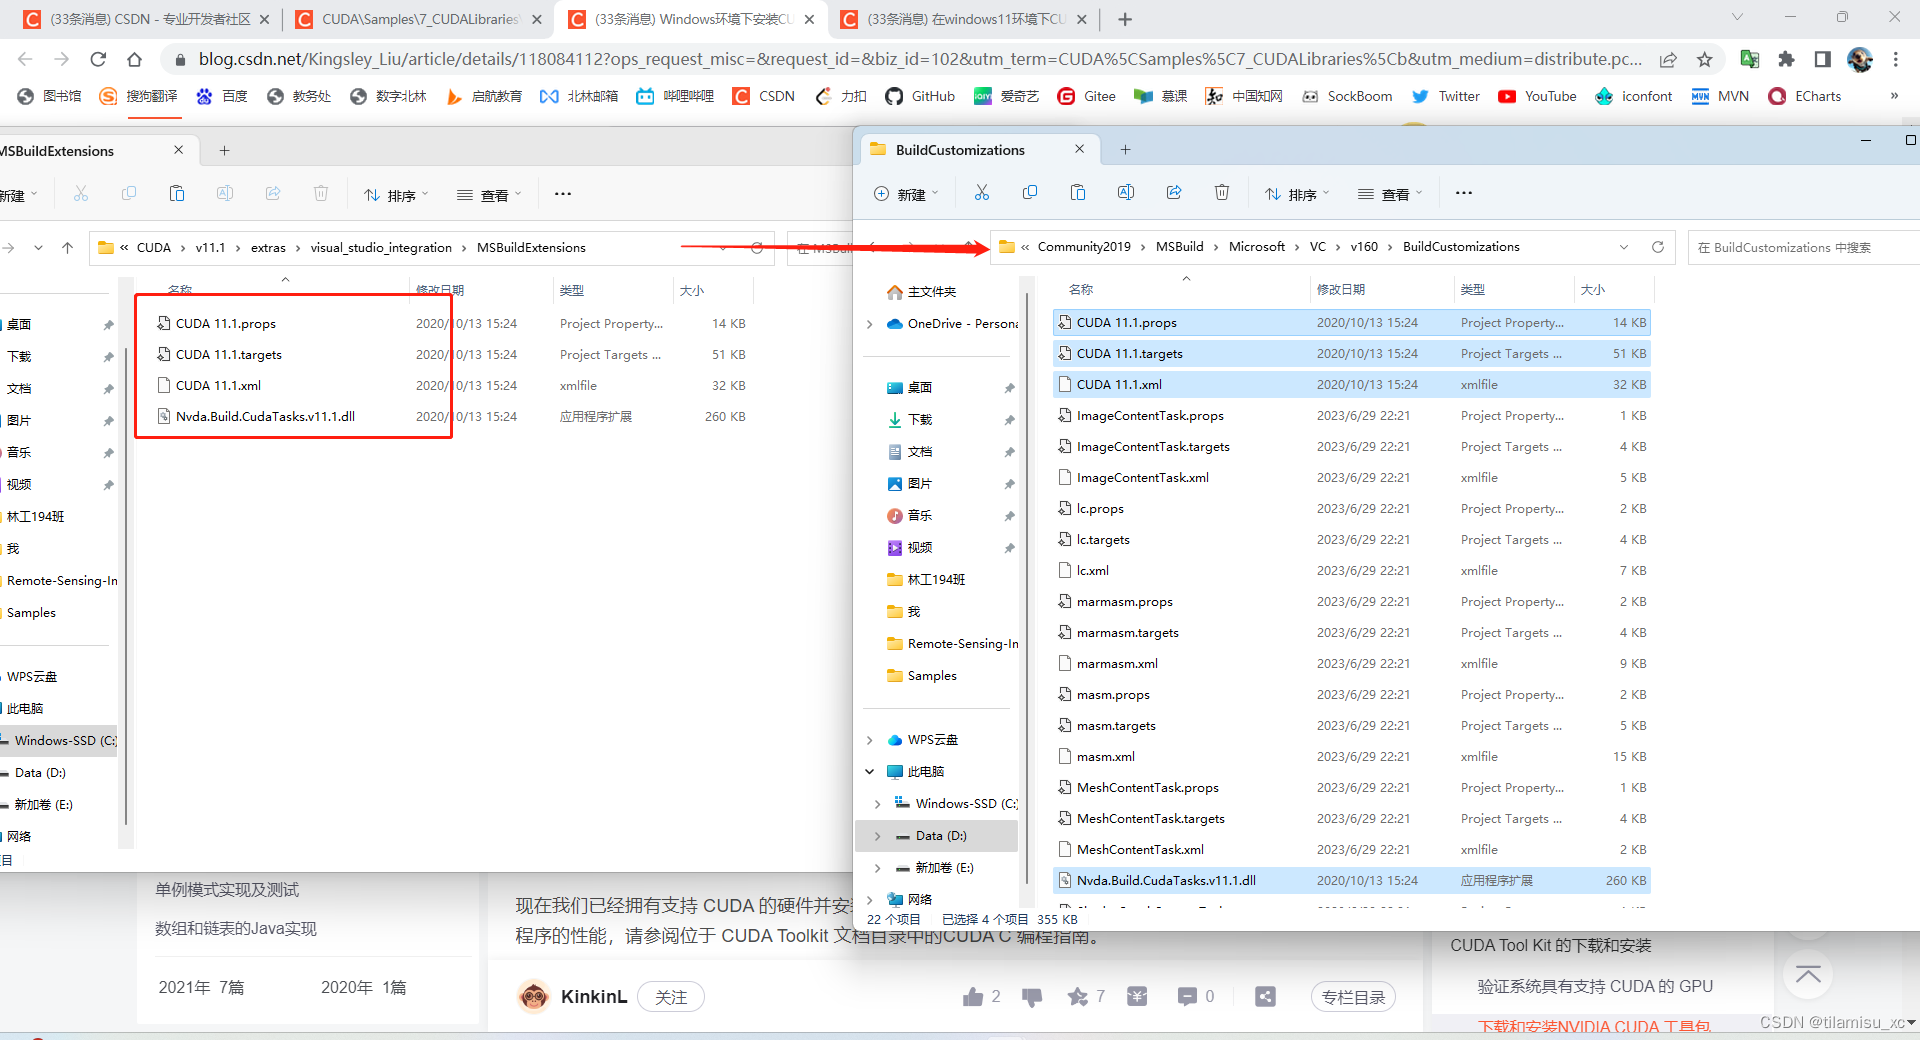This screenshot has height=1040, width=1920.
Task: Switch to the 在windows11环境下CU browser tab
Action: coord(964,19)
